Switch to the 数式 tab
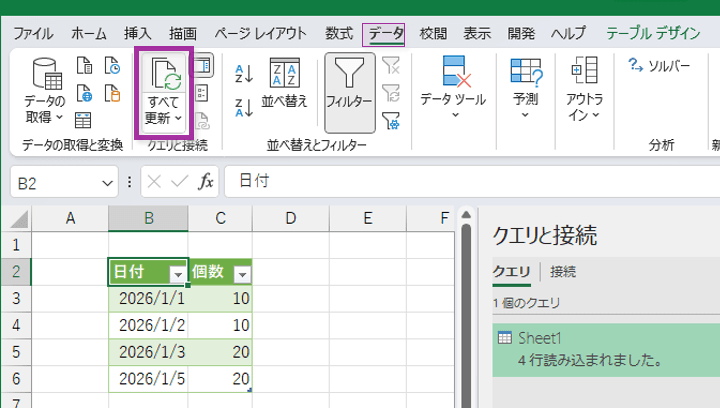Viewport: 720px width, 408px height. point(339,34)
